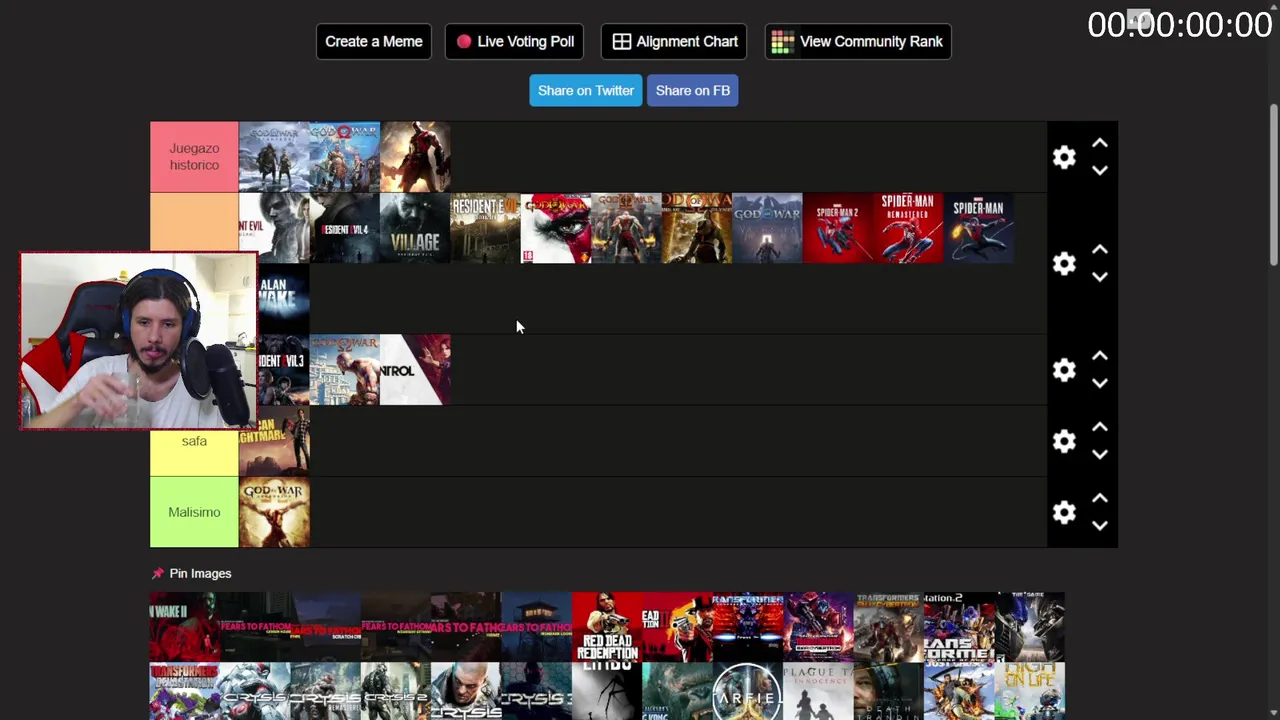
Task: Select the Juegazo historico tier label
Action: point(194,157)
